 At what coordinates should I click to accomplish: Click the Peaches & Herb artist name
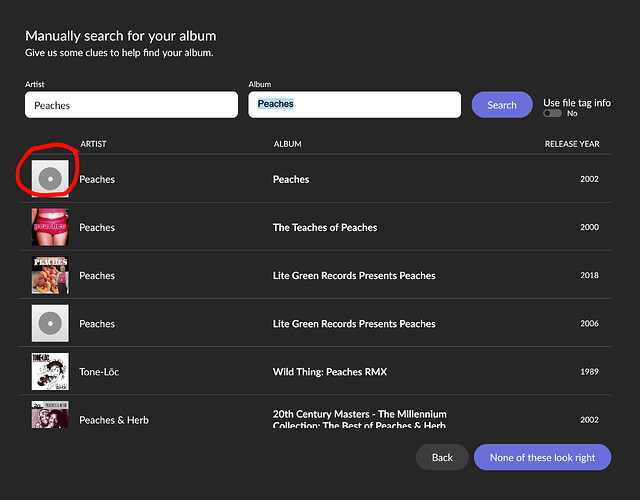pos(114,420)
